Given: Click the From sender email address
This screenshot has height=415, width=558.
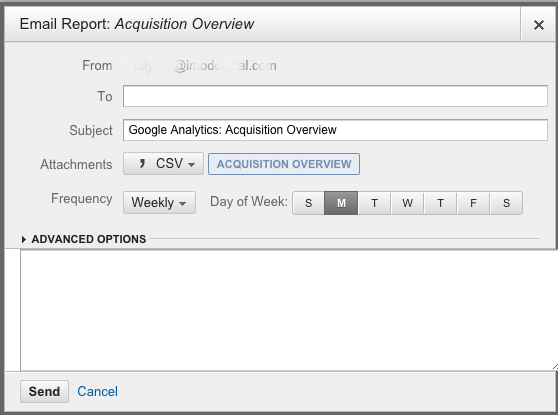Looking at the screenshot, I should point(199,65).
